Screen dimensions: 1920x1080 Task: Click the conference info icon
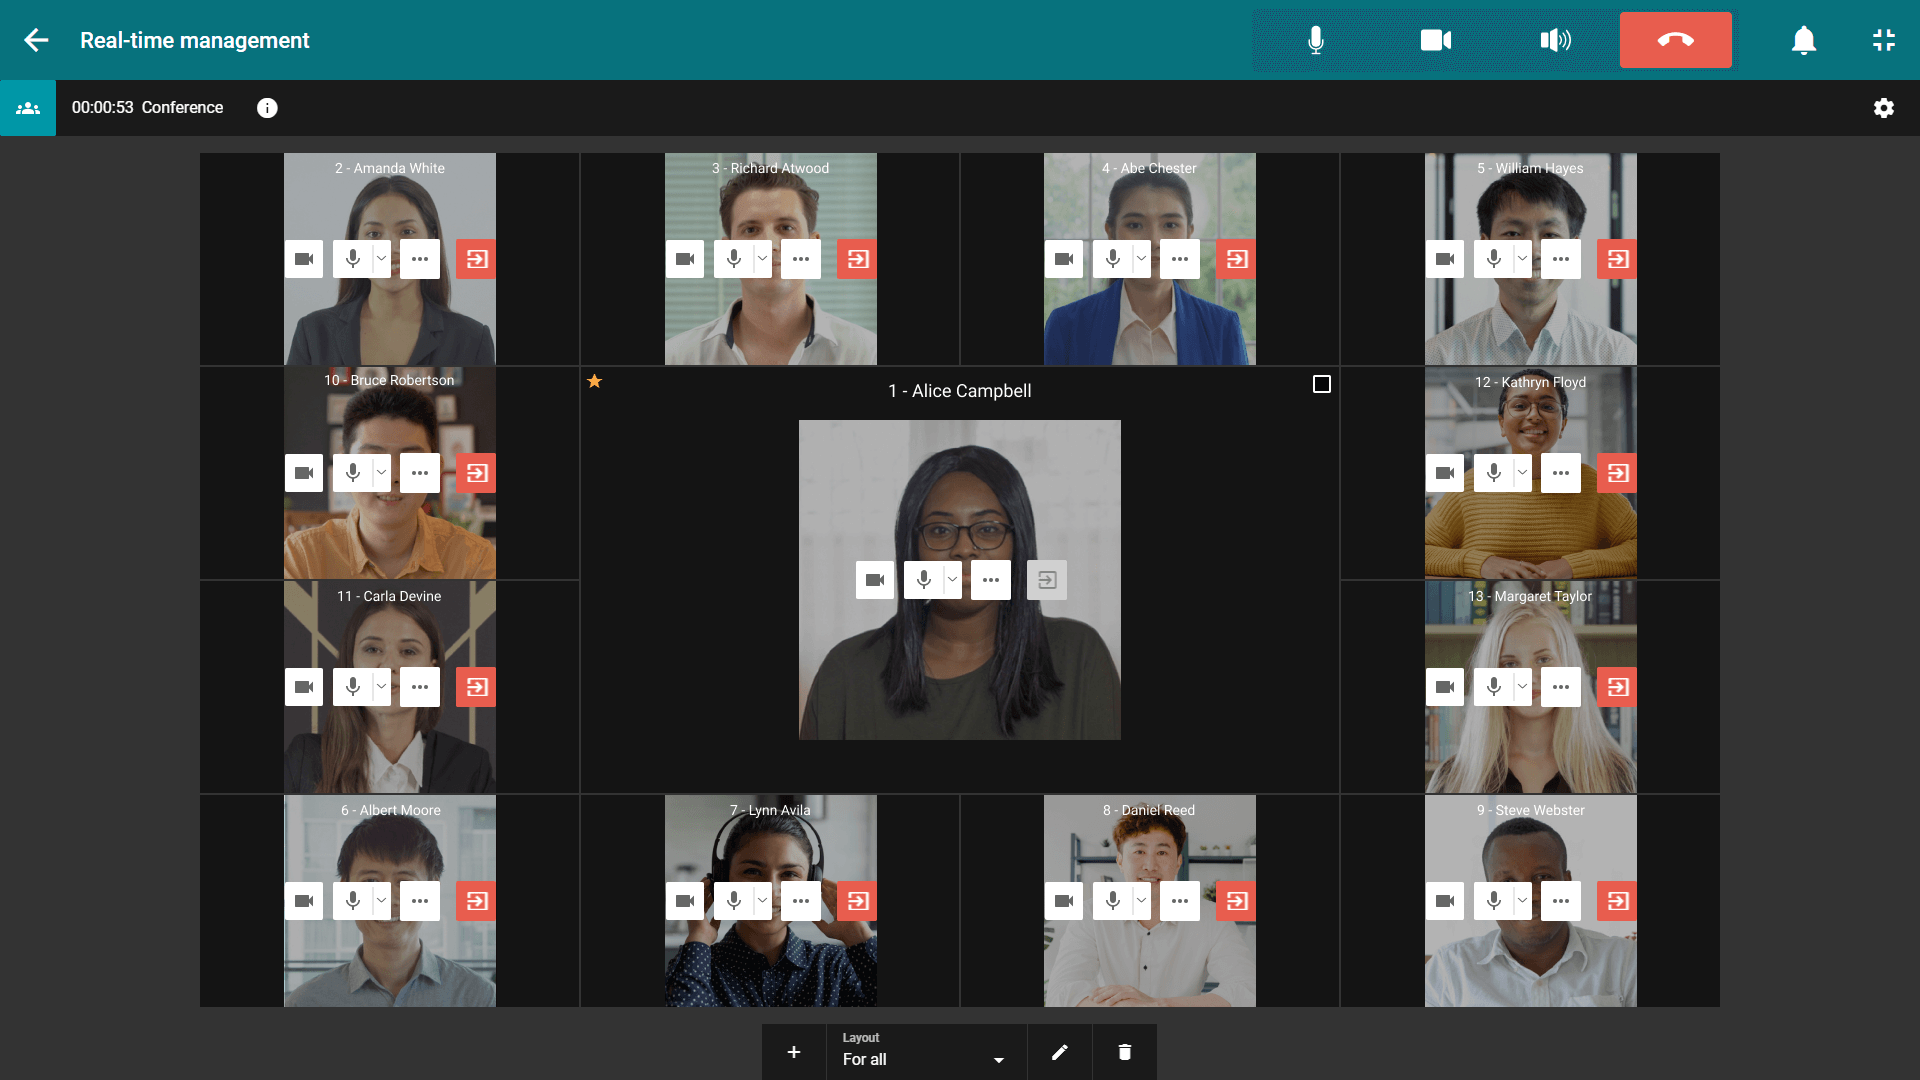(267, 108)
